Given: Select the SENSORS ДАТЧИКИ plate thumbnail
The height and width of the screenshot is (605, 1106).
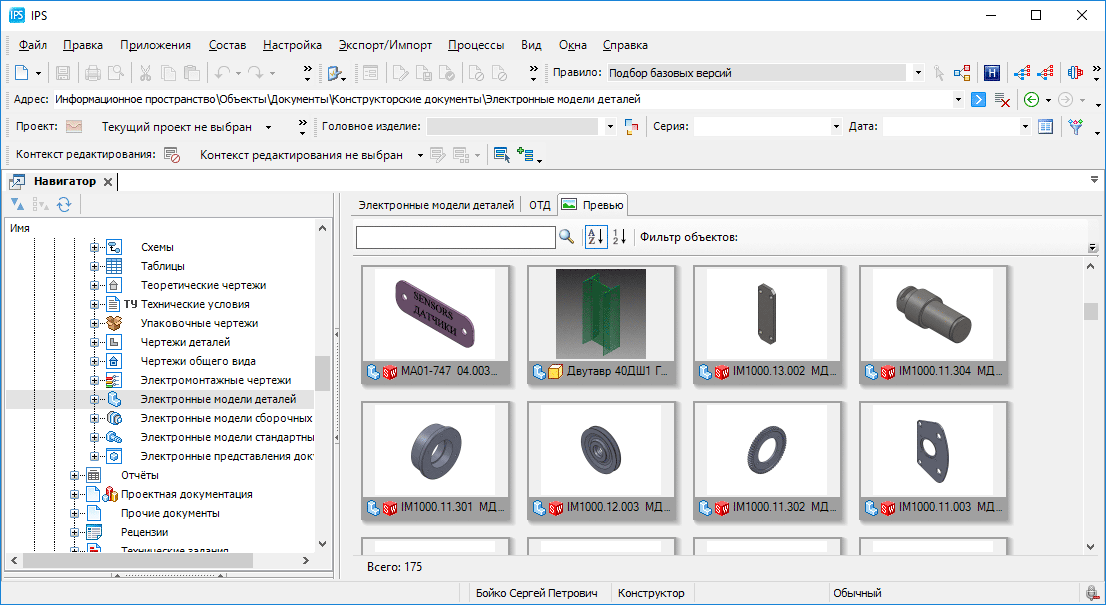Looking at the screenshot, I should pos(435,313).
